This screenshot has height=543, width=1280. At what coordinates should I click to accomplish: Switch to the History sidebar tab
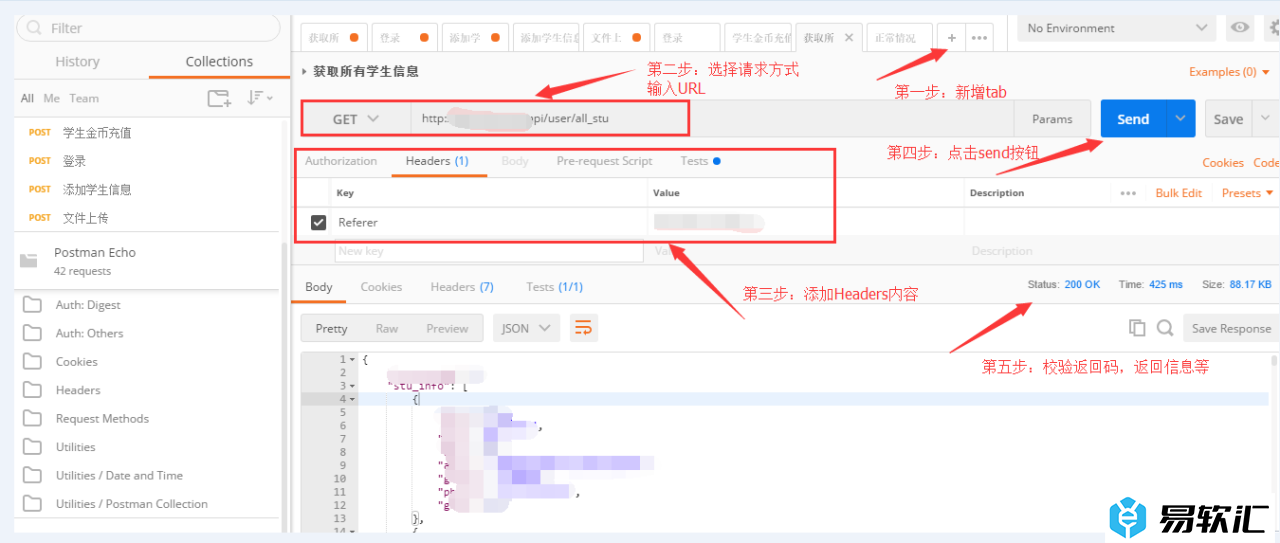pyautogui.click(x=78, y=61)
